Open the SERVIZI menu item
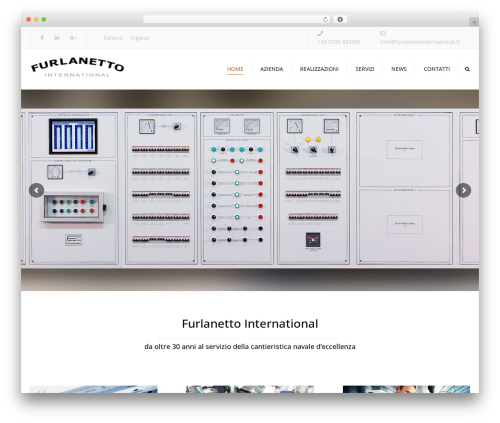 coord(365,69)
